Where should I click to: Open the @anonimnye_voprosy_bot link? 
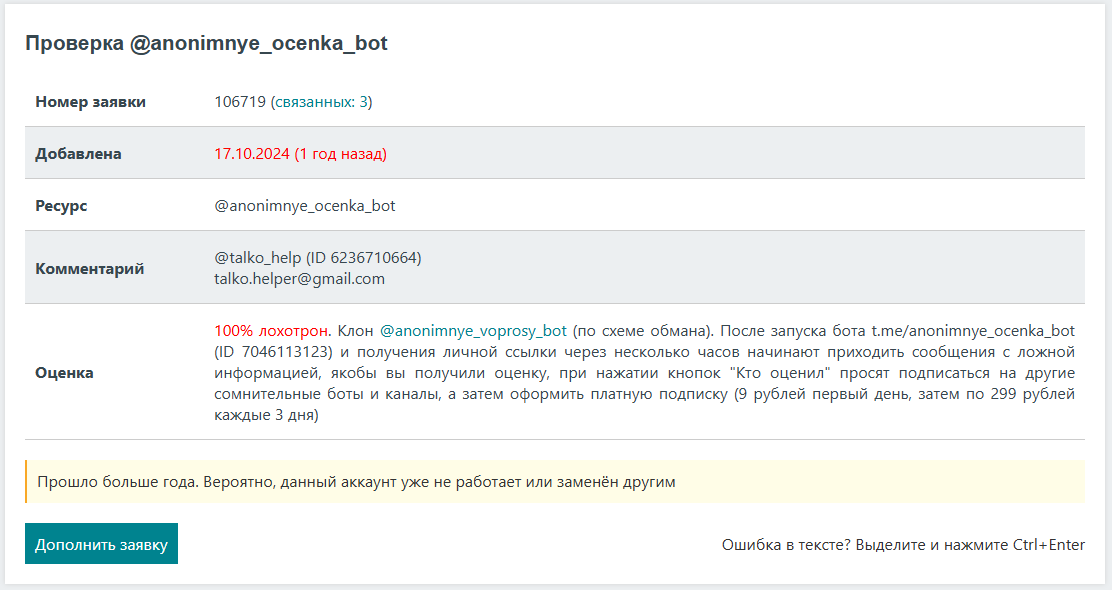[473, 330]
